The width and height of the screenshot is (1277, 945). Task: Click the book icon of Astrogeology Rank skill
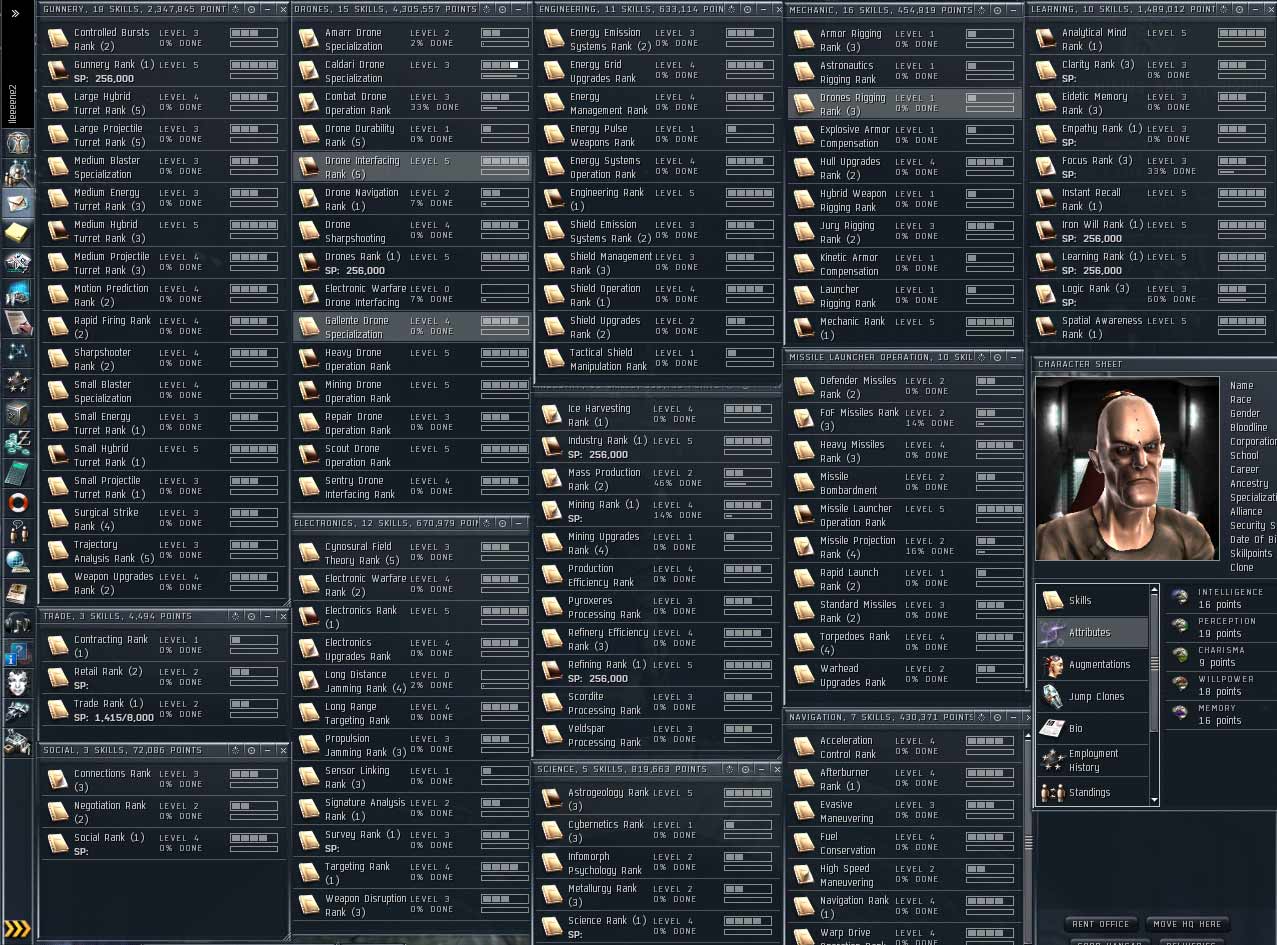tap(552, 799)
